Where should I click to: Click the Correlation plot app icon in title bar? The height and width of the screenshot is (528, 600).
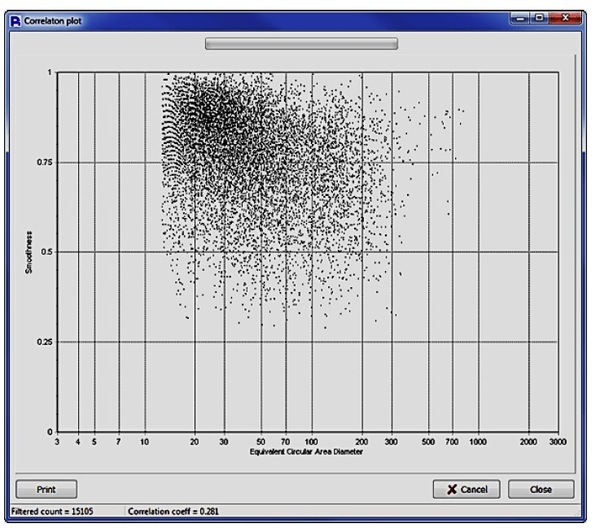(14, 19)
